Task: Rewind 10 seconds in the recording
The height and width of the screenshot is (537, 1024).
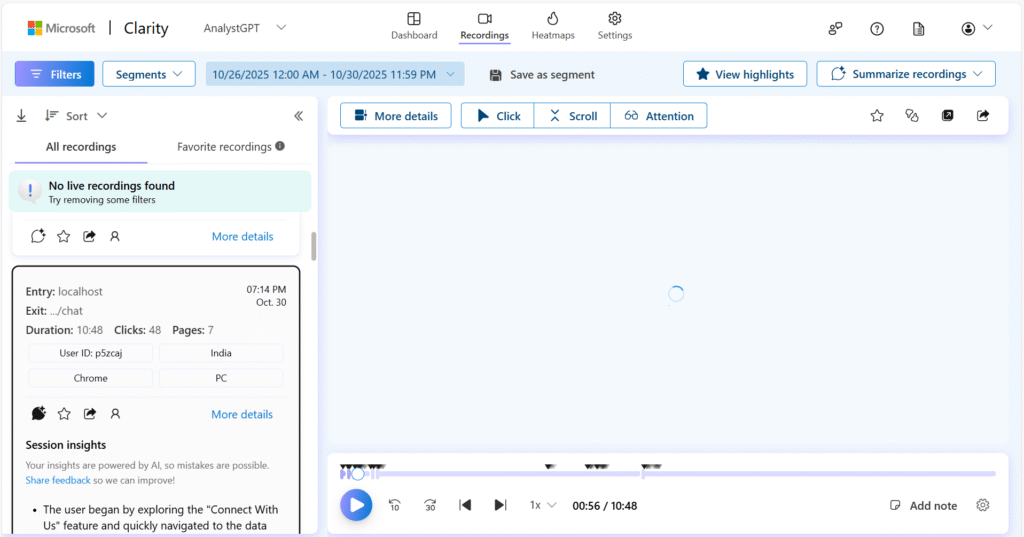Action: 394,505
